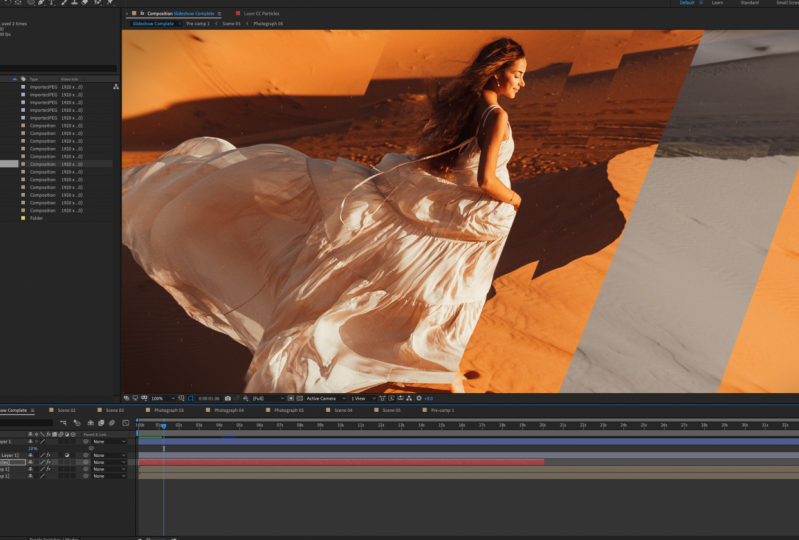Open parent dropdown of red-bar selected layer
The image size is (799, 540).
point(109,462)
